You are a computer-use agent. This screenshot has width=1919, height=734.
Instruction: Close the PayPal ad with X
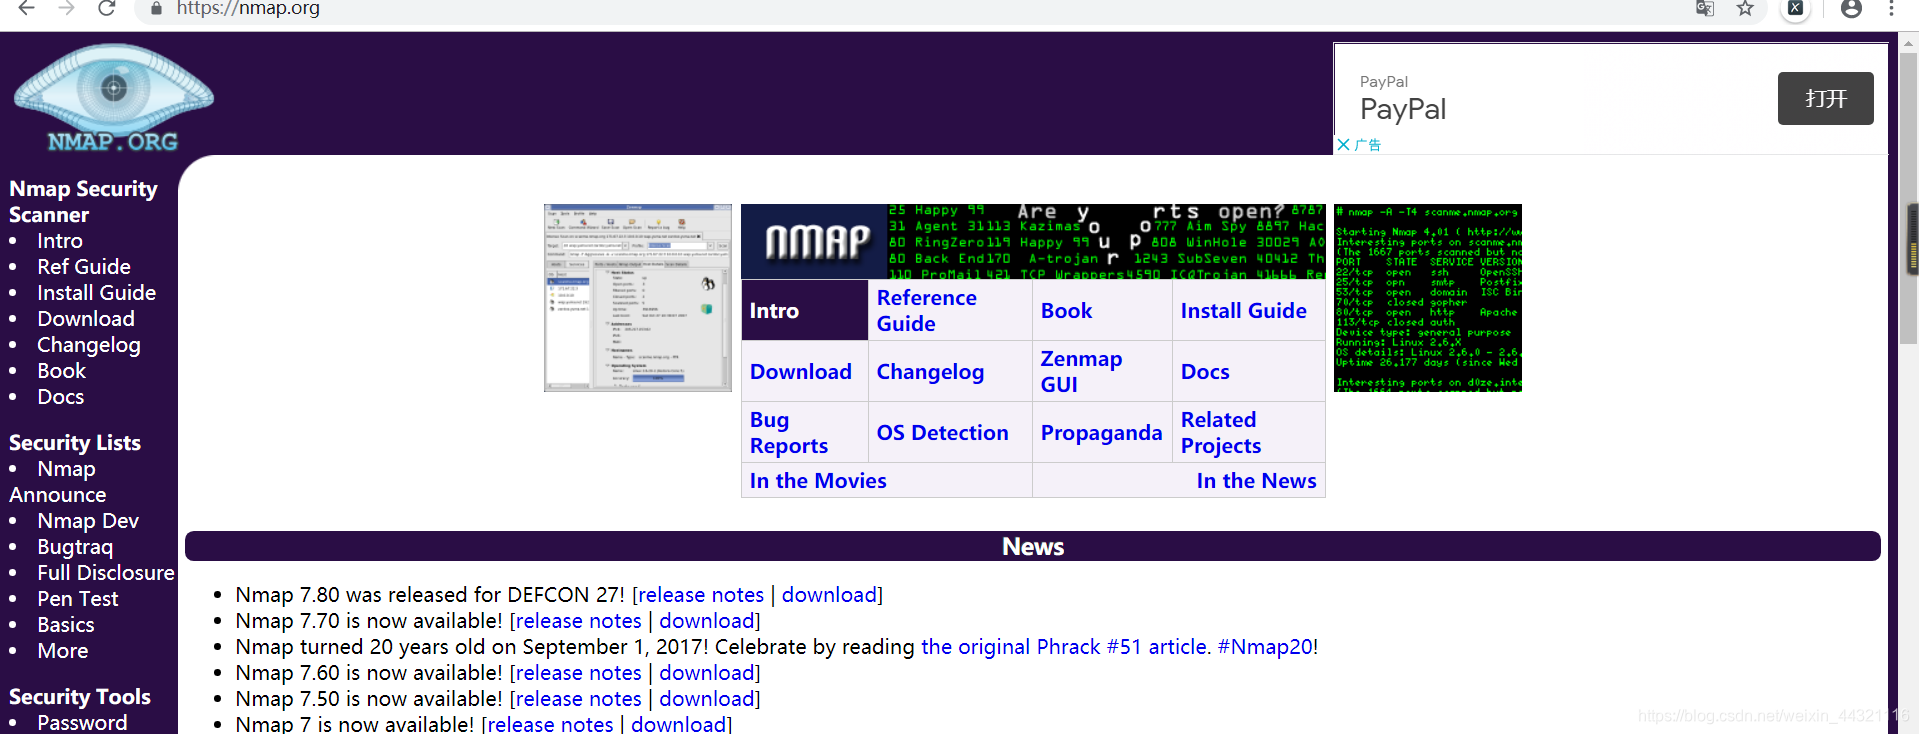pyautogui.click(x=1343, y=145)
